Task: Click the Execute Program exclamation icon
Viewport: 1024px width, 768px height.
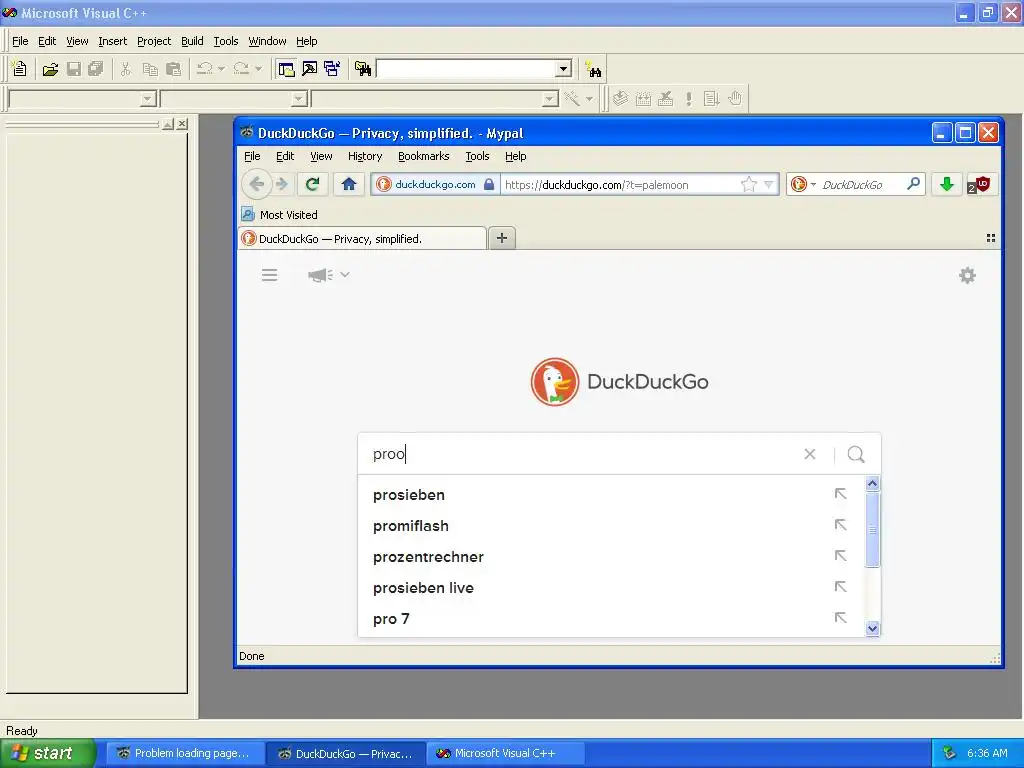Action: (x=688, y=99)
